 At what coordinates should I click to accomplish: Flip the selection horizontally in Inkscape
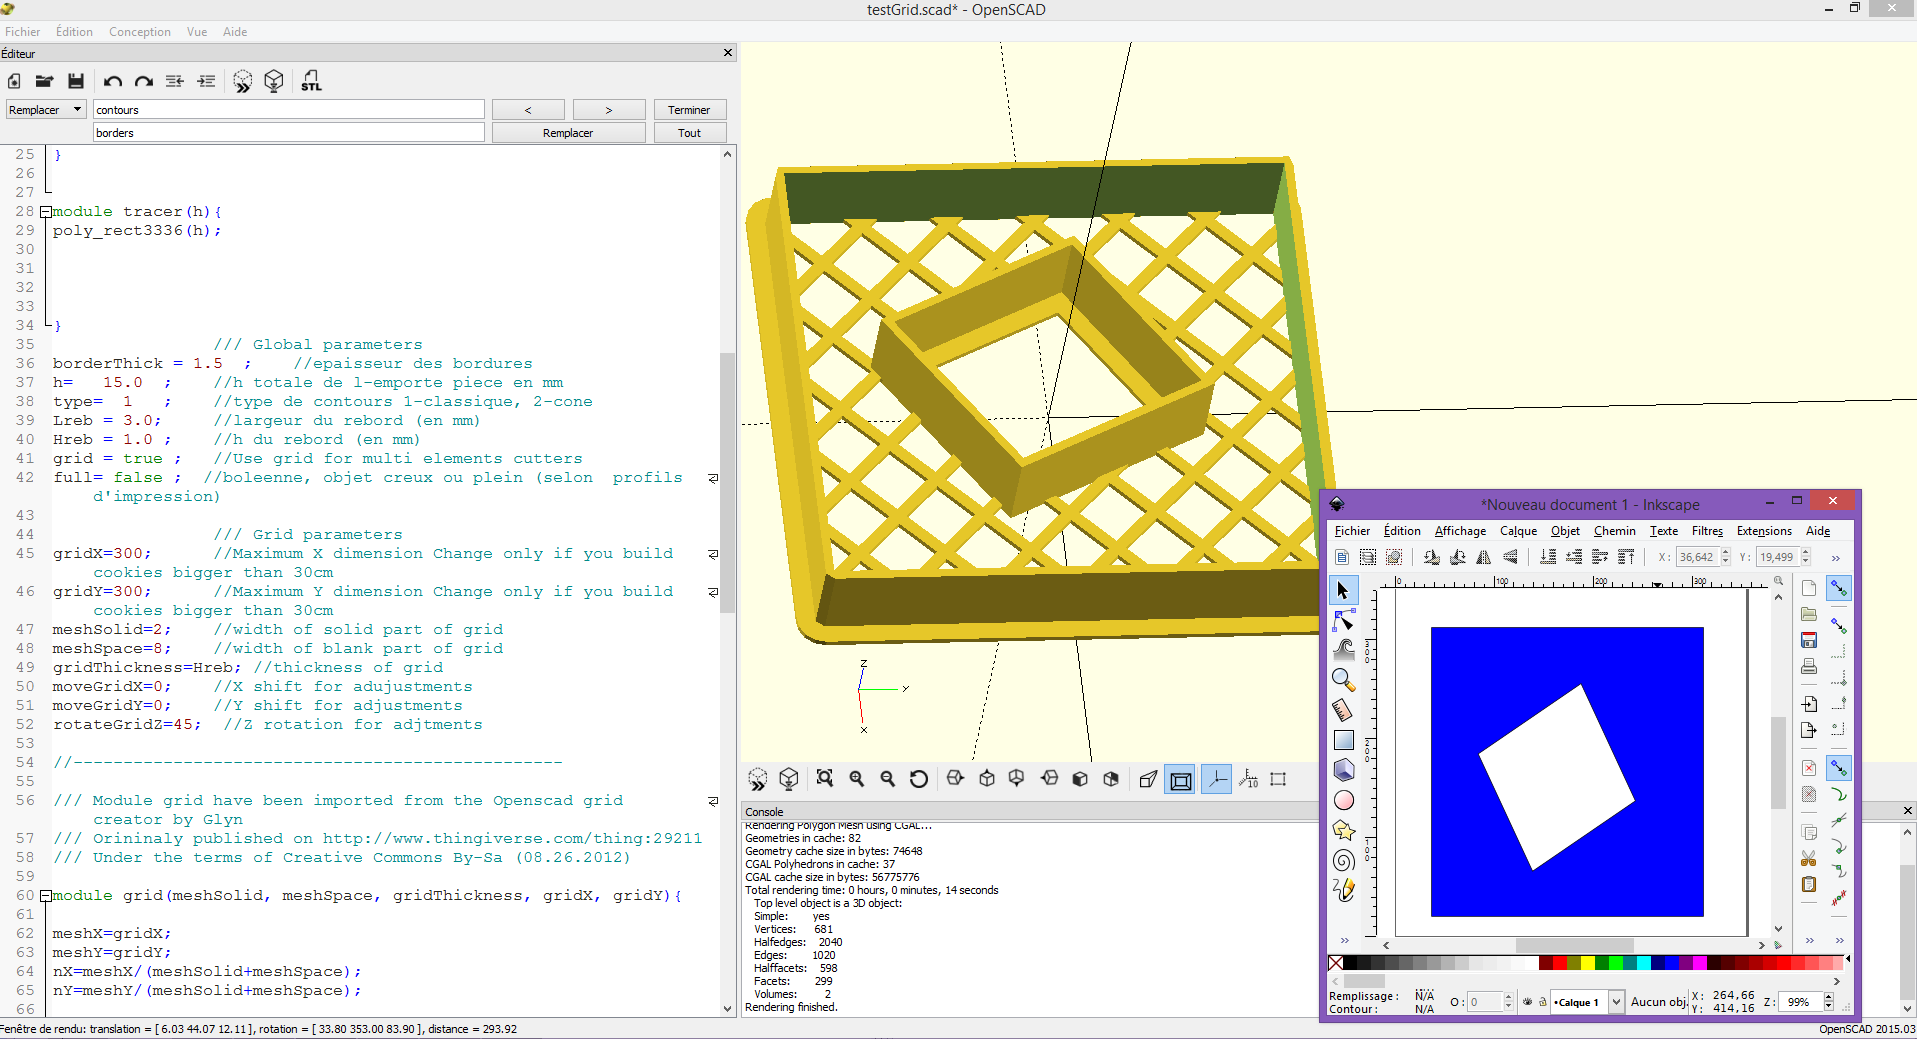(1485, 557)
